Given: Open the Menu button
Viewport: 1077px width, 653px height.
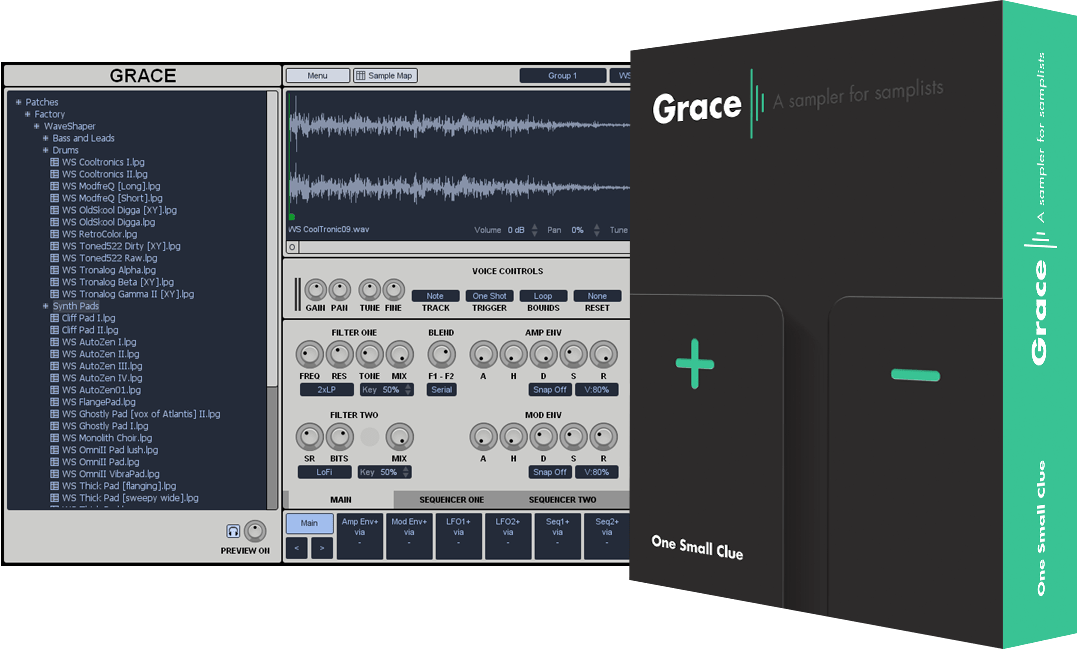Looking at the screenshot, I should coord(317,76).
